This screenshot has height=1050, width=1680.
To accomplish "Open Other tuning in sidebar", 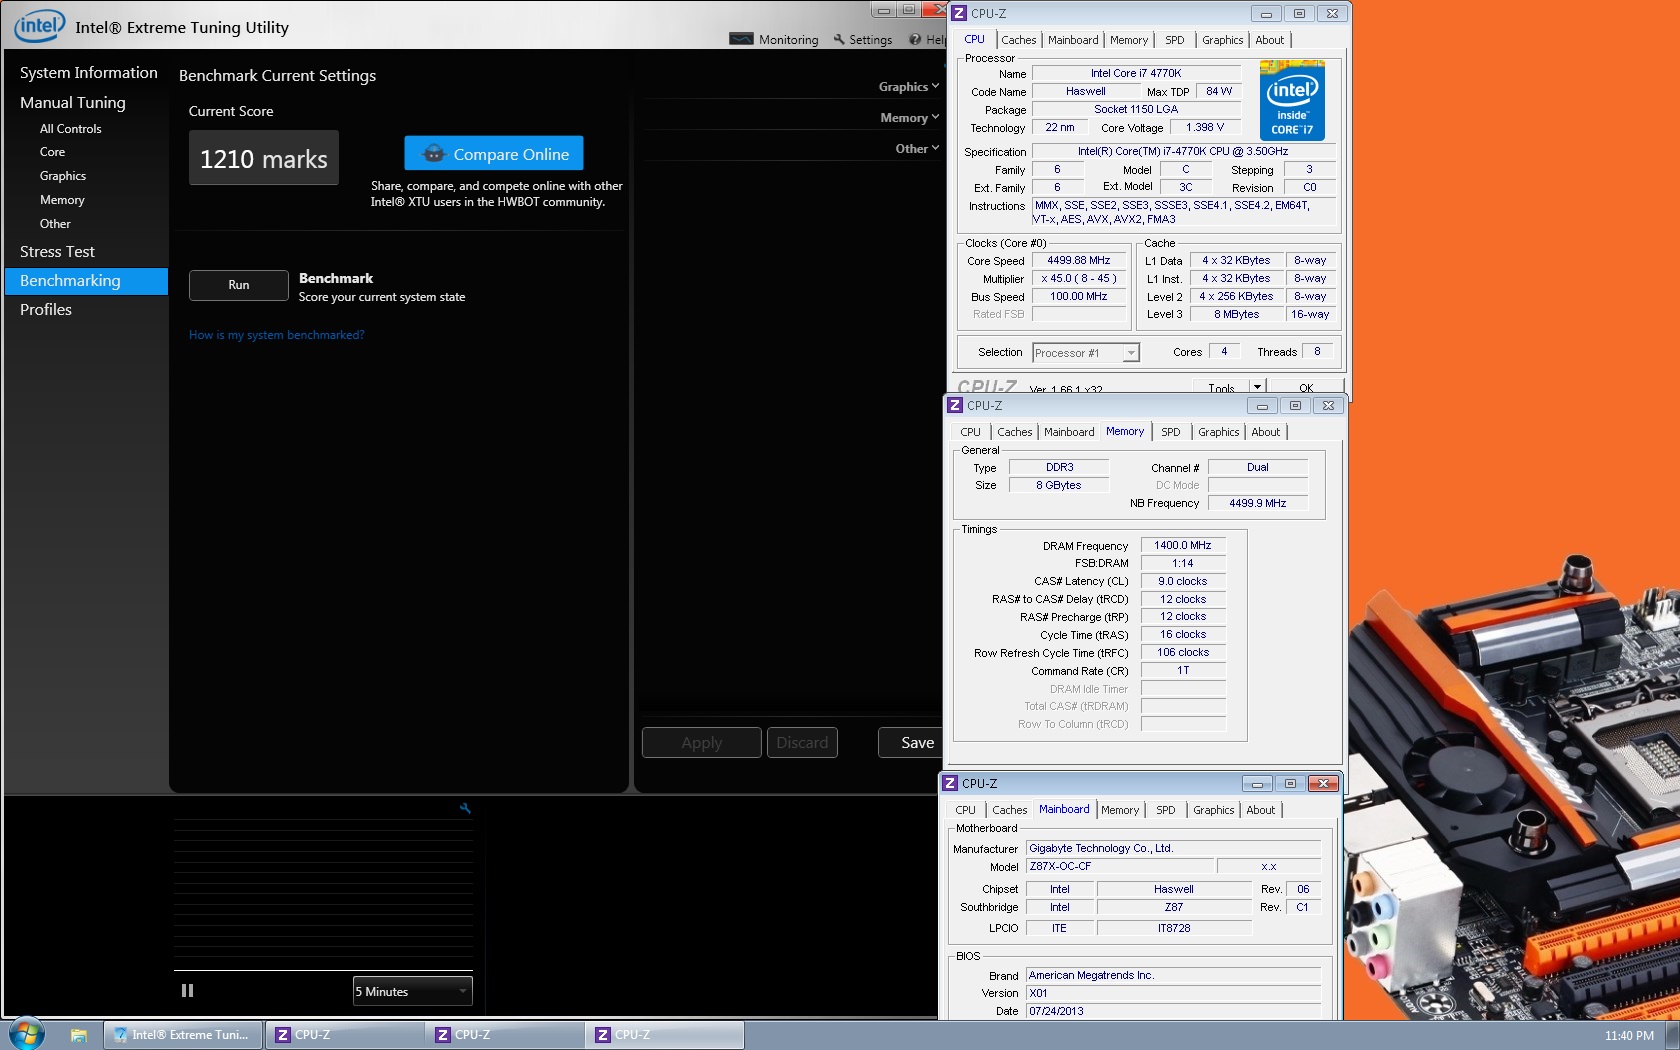I will (x=55, y=224).
